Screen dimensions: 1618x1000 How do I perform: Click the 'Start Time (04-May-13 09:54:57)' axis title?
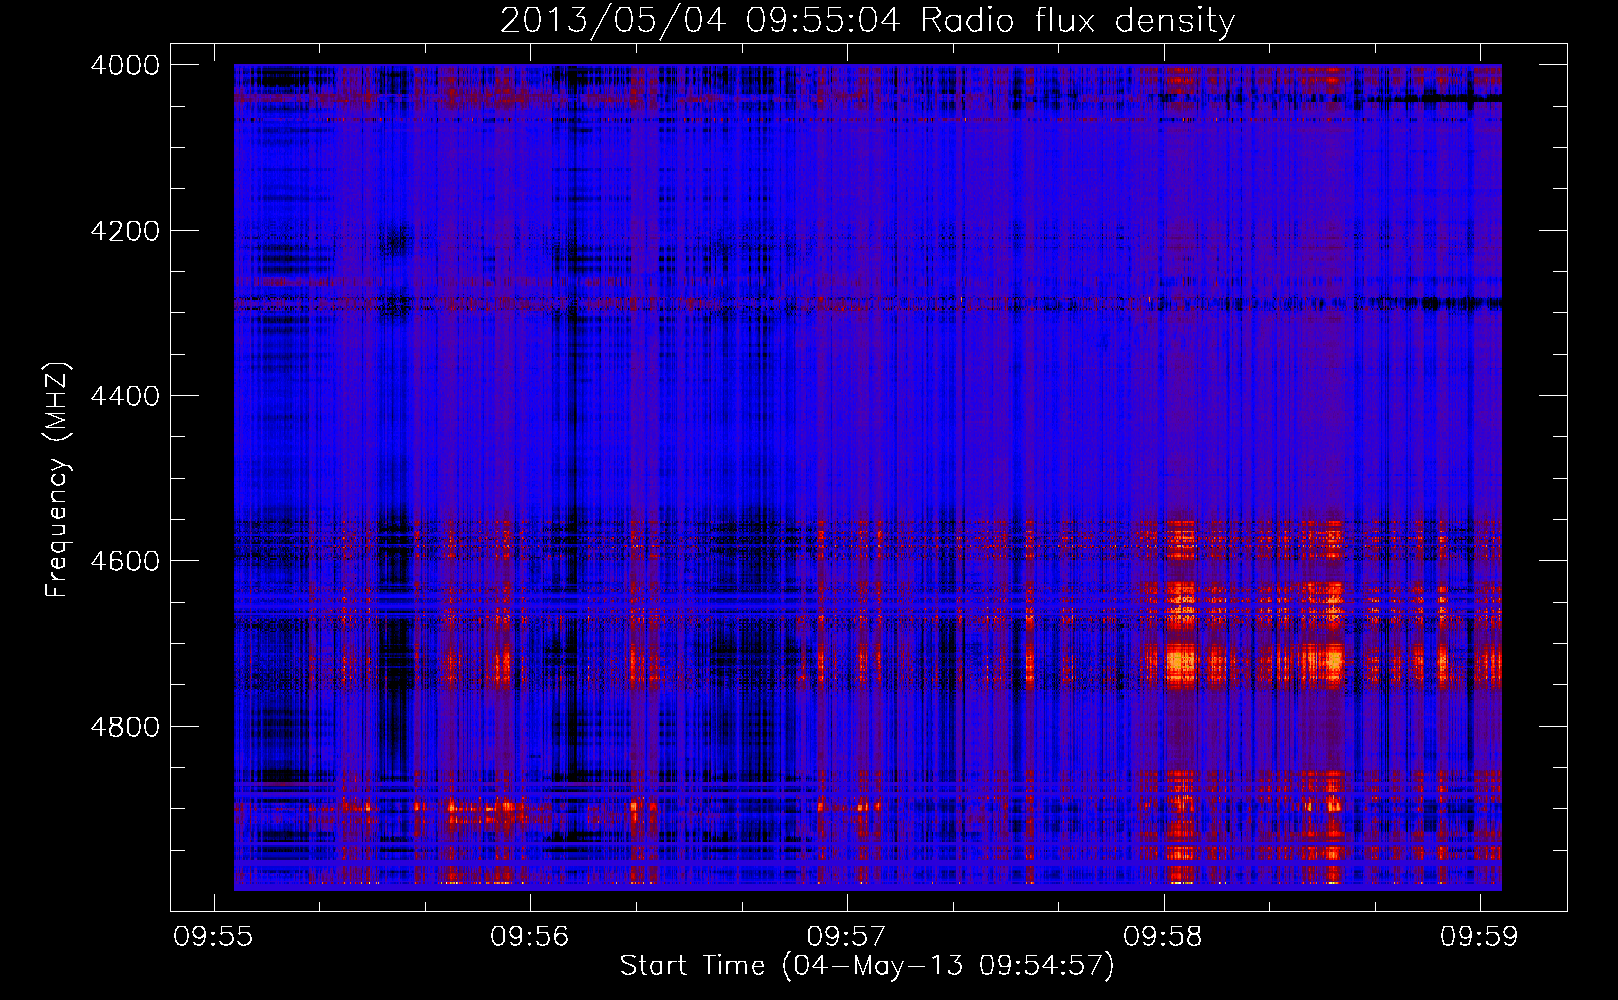[867, 966]
